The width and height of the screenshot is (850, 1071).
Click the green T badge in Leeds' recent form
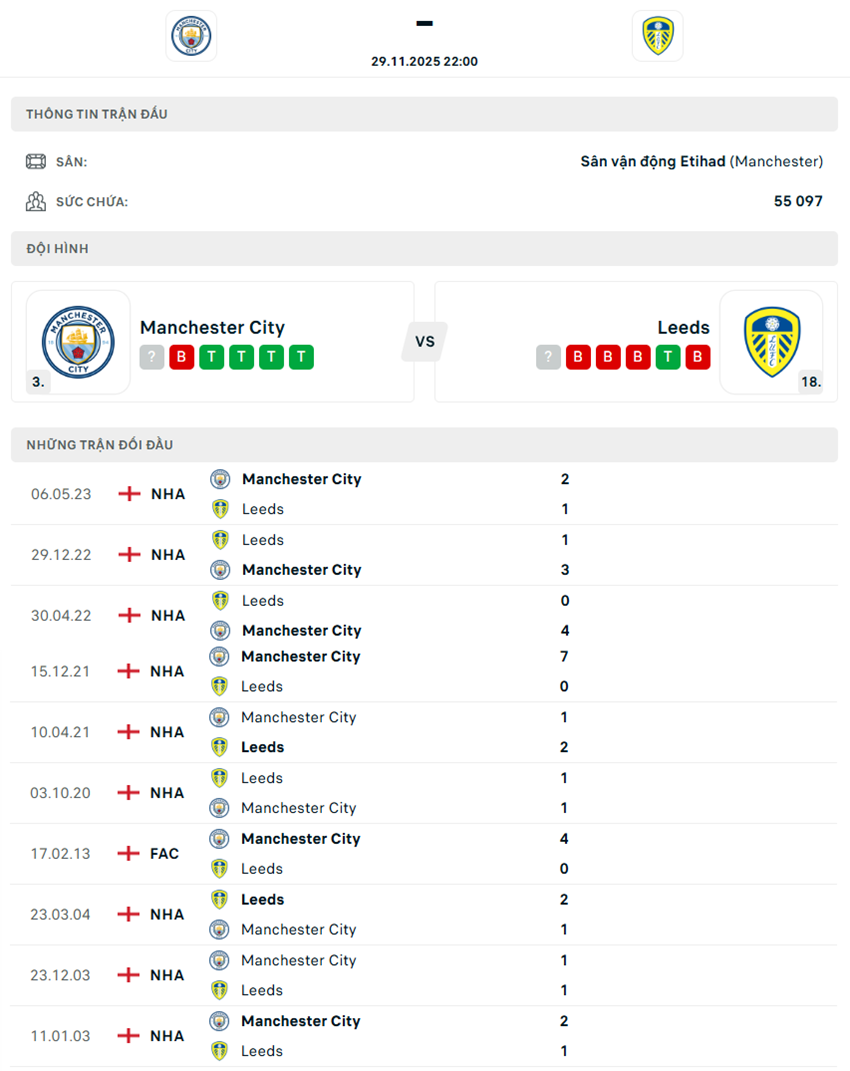pos(668,357)
